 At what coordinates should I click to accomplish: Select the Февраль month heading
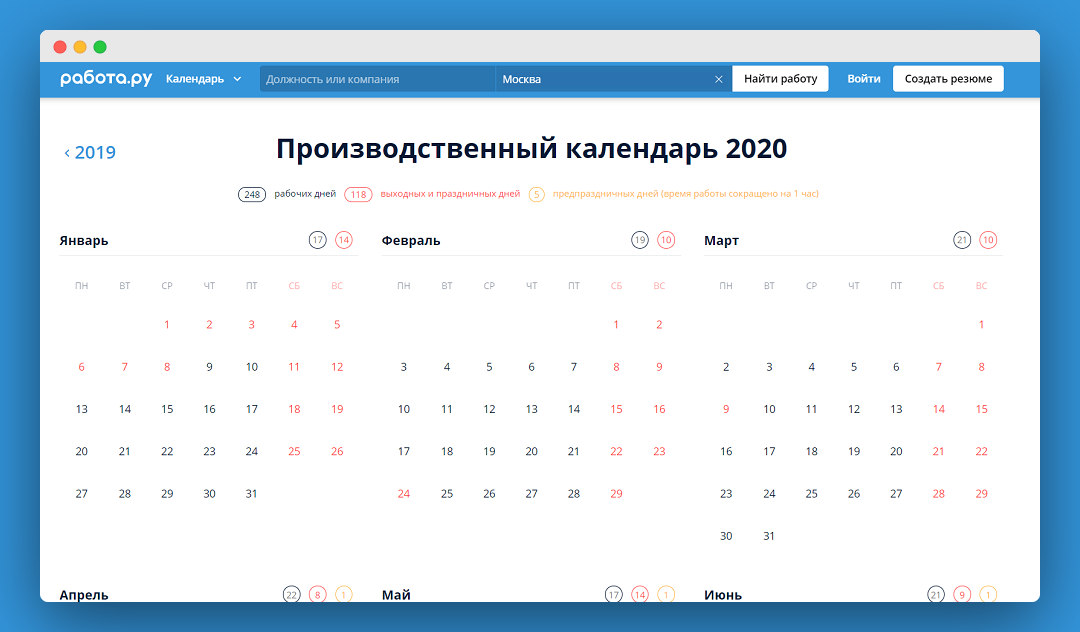click(411, 241)
